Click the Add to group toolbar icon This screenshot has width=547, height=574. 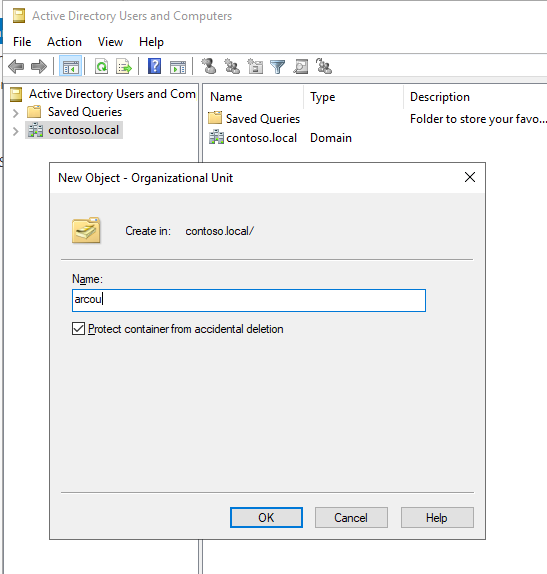pyautogui.click(x=324, y=67)
